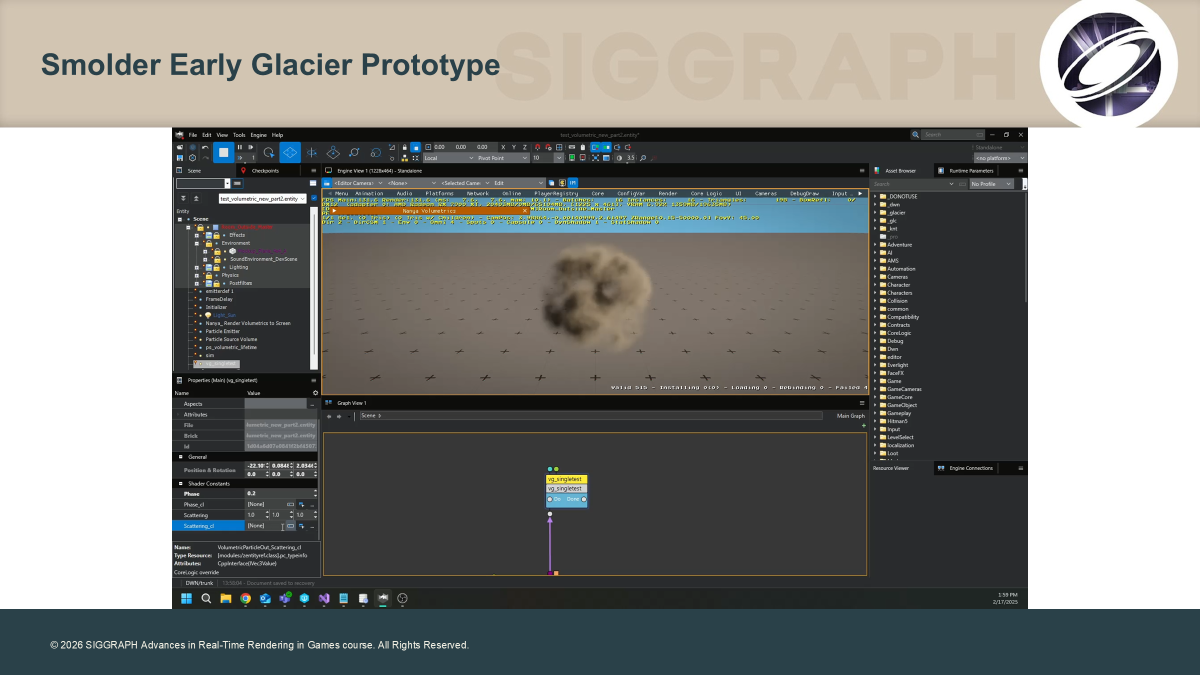Expand the Adventure folder
This screenshot has width=1200, height=675.
875,244
